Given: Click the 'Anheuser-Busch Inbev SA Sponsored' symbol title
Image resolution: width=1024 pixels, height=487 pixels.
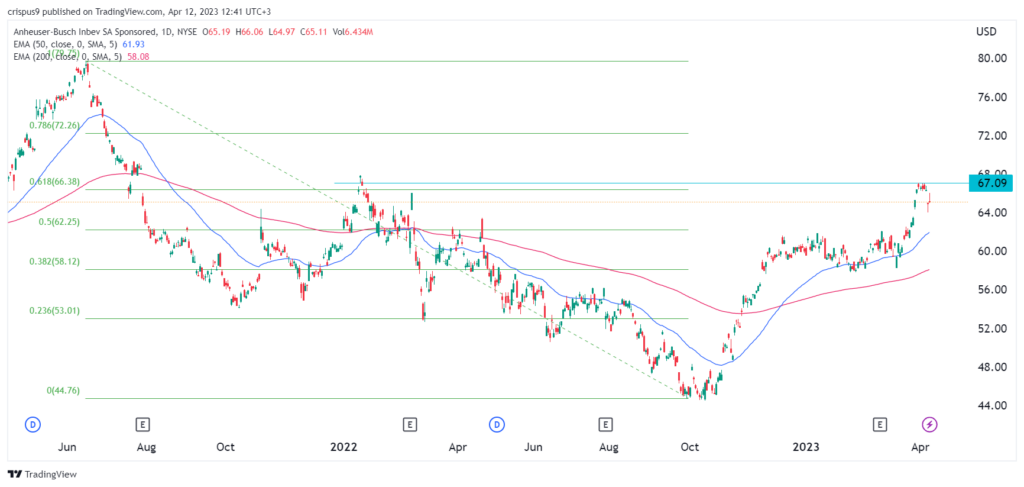Looking at the screenshot, I should point(82,31).
